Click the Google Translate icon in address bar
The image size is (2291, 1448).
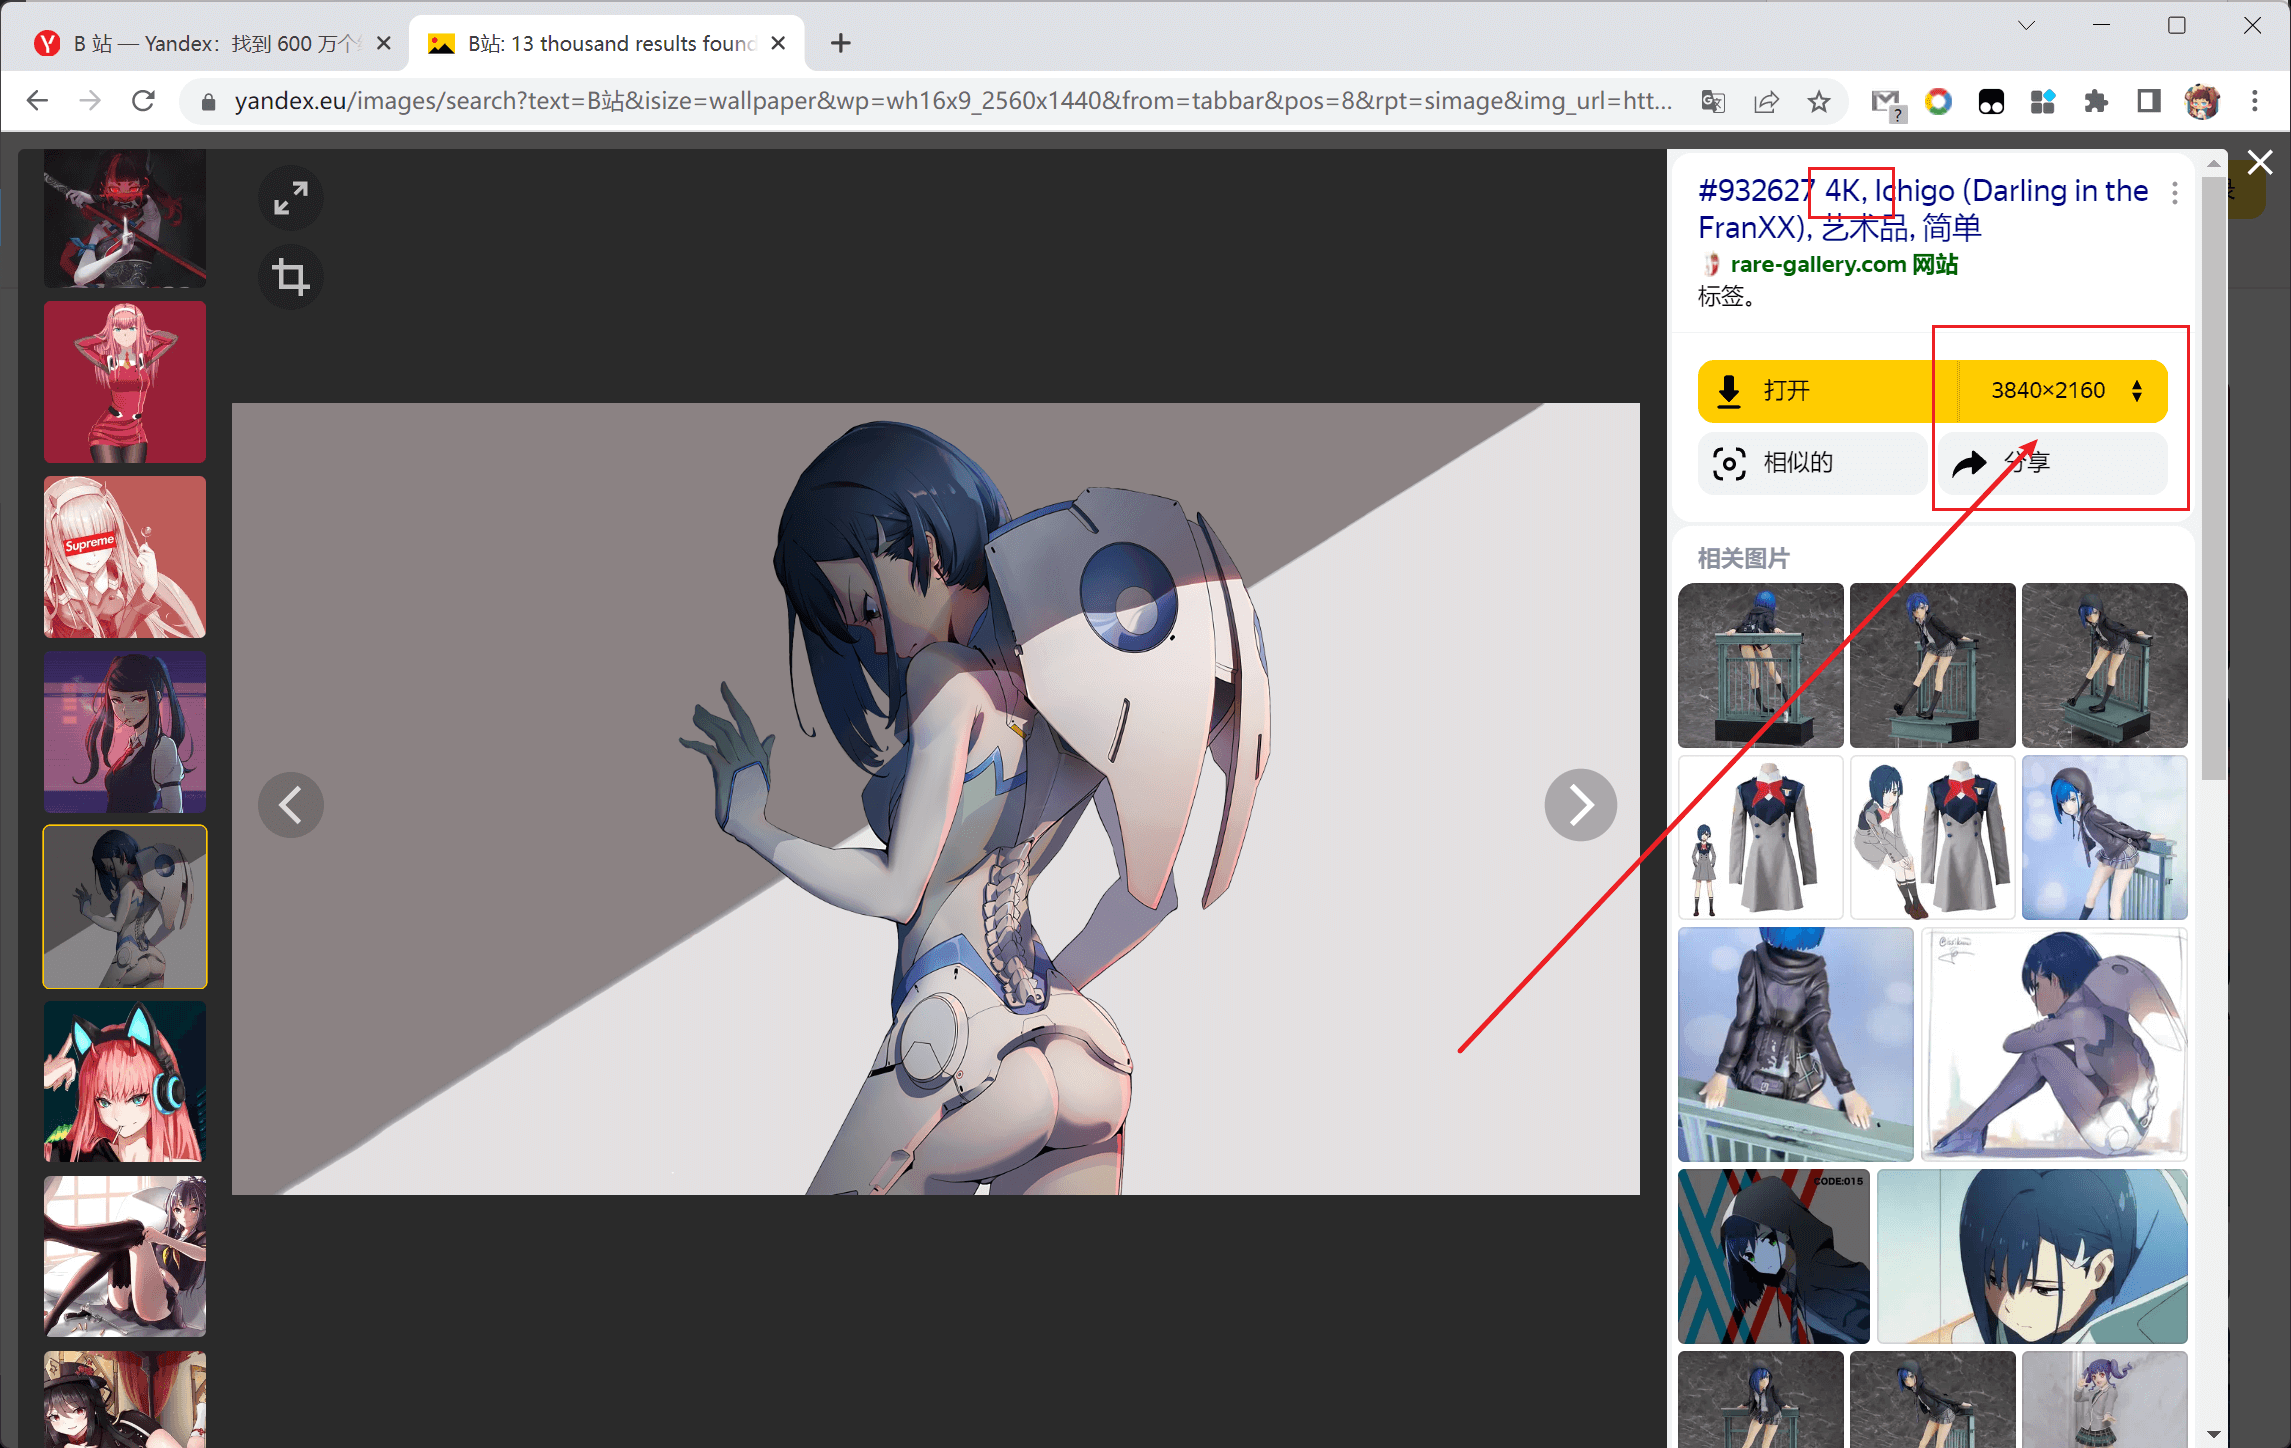1712,101
